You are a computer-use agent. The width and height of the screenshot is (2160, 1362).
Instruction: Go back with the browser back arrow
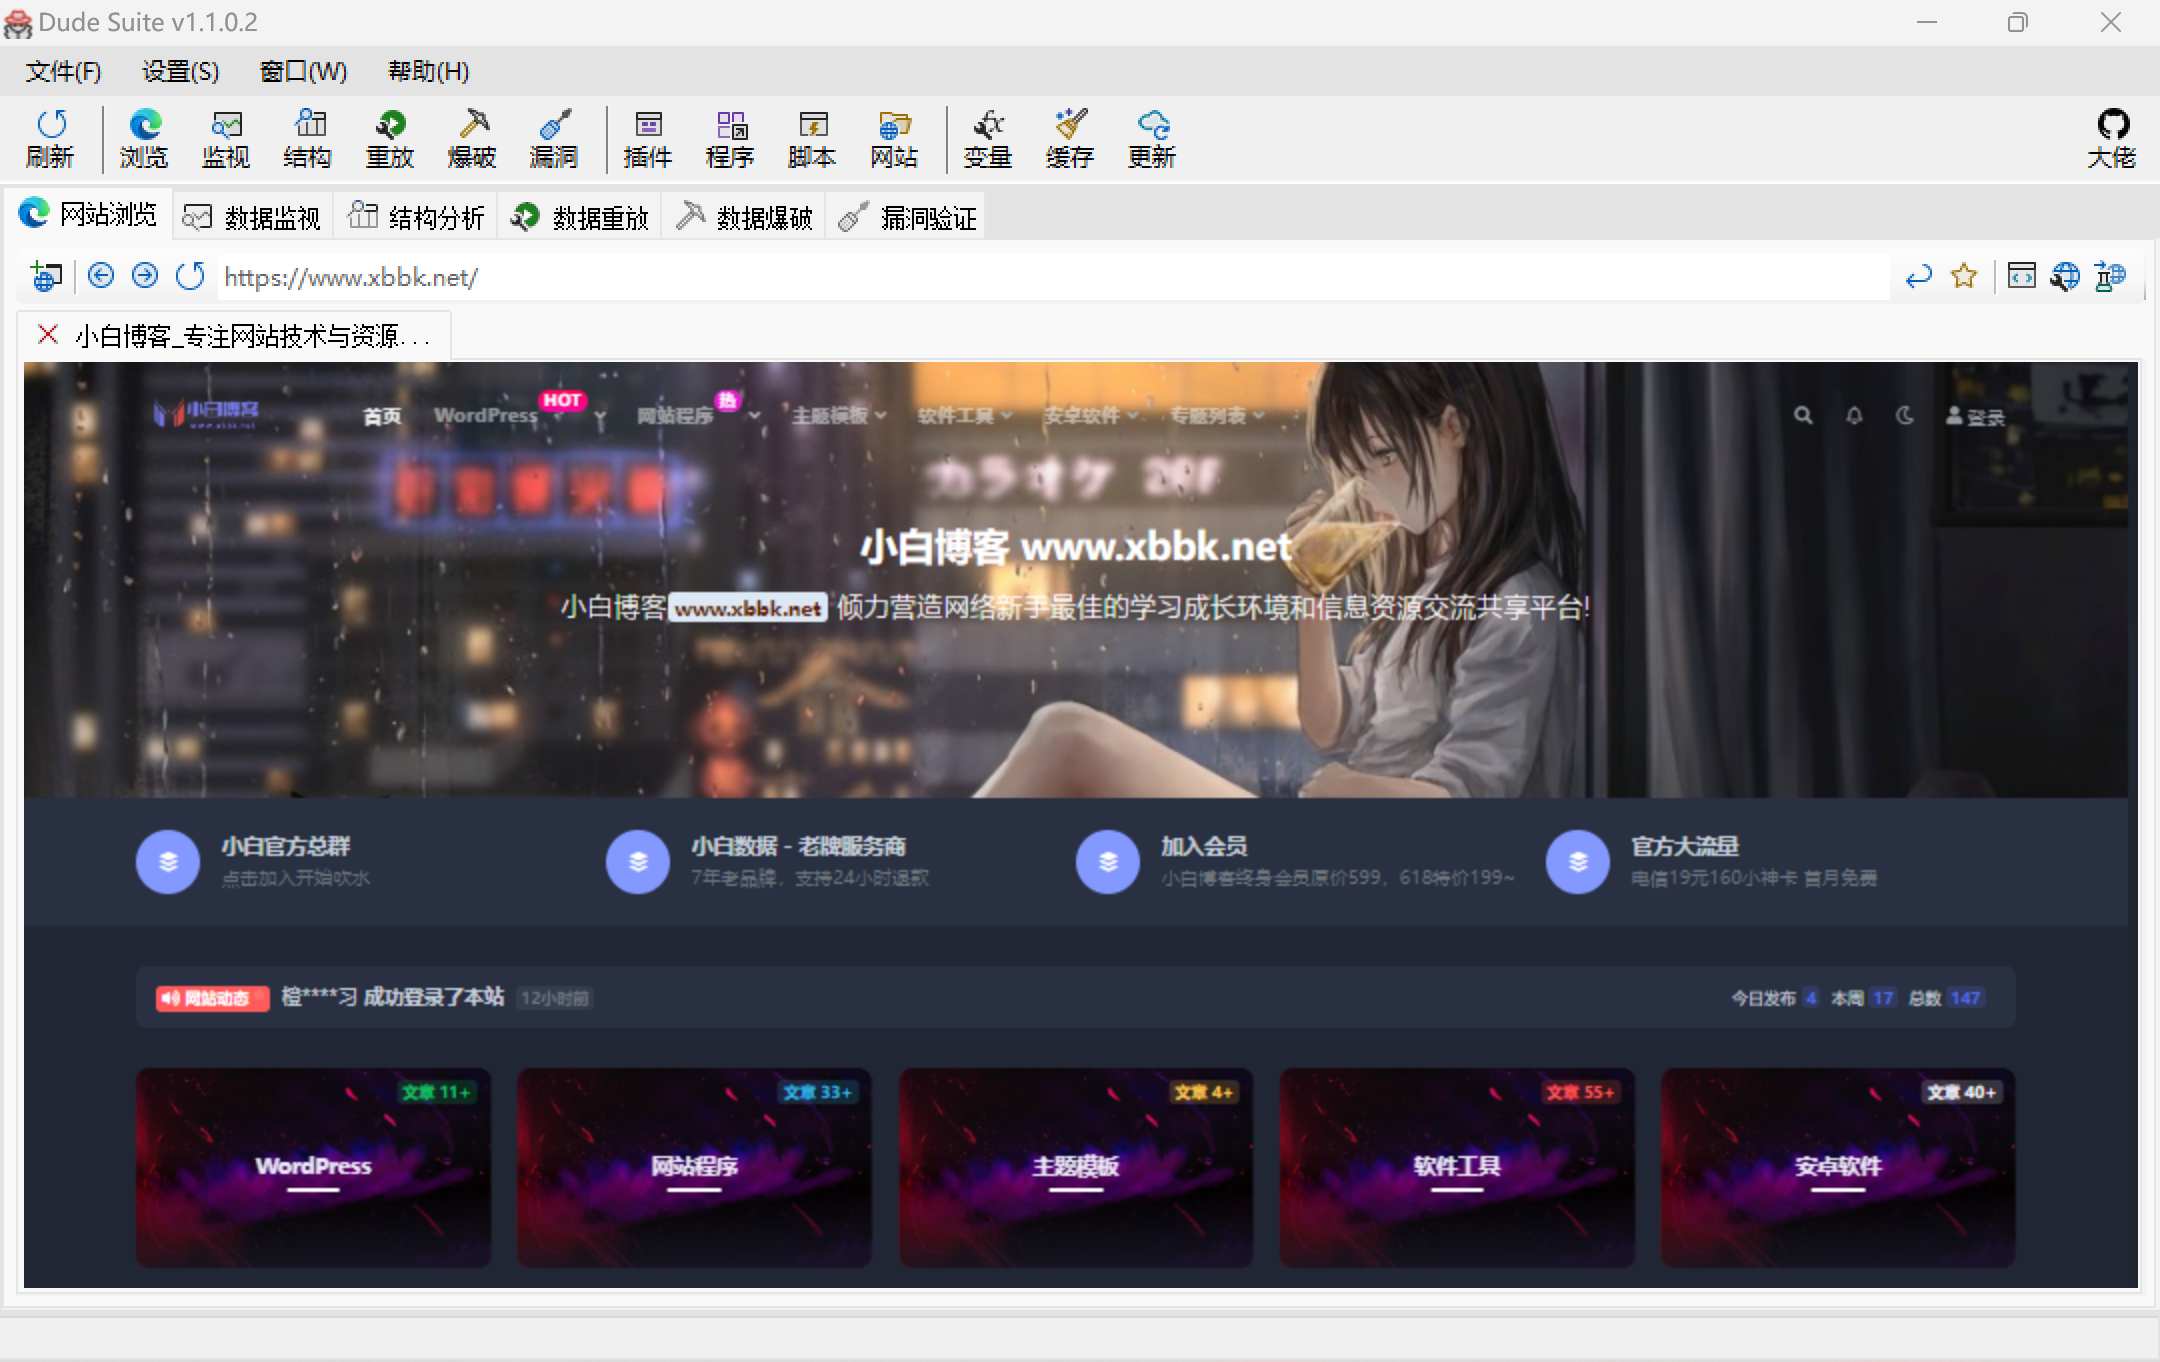pyautogui.click(x=101, y=275)
